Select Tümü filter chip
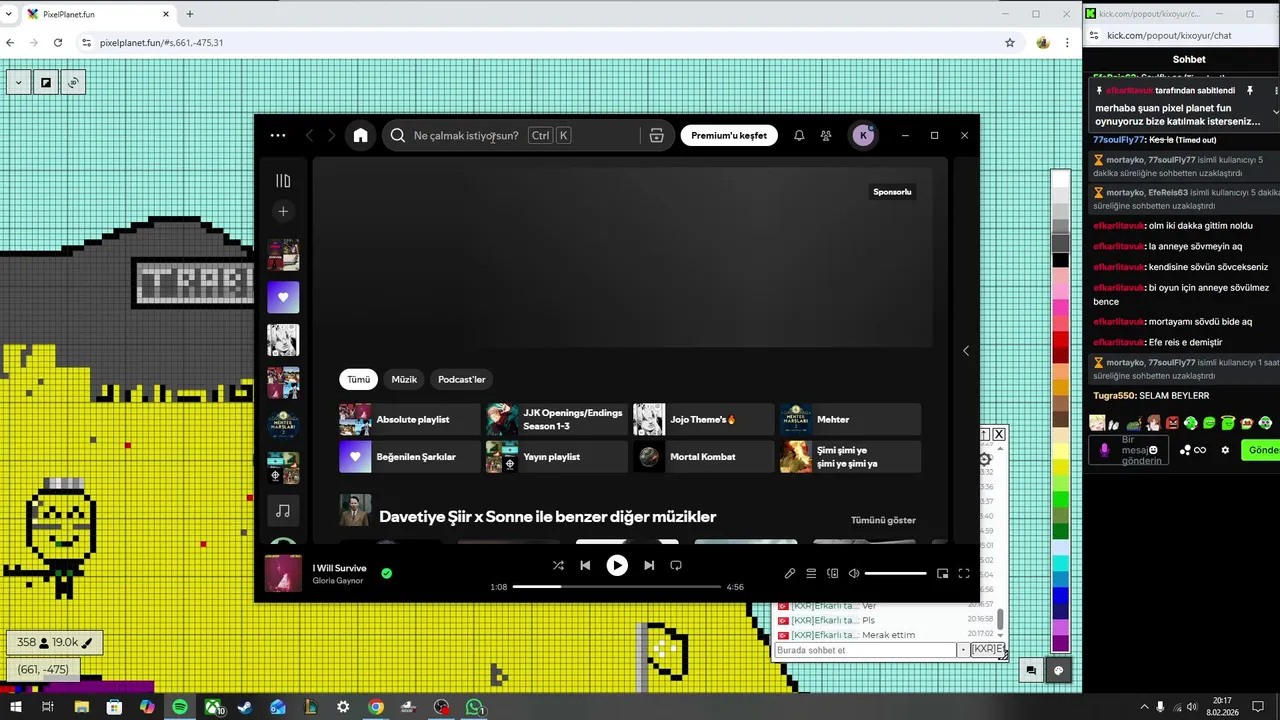This screenshot has width=1280, height=720. pos(358,379)
